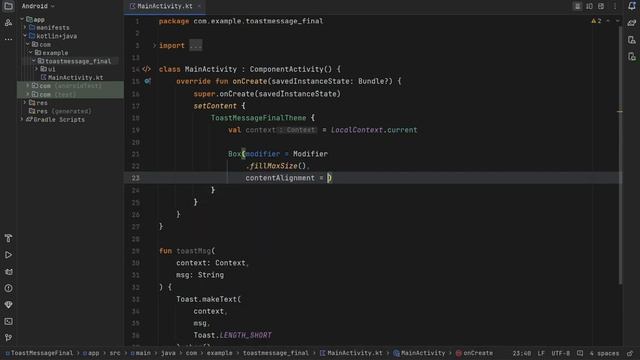Open line:column 23:40 indicator
Viewport: 640px width, 360px height.
point(522,353)
